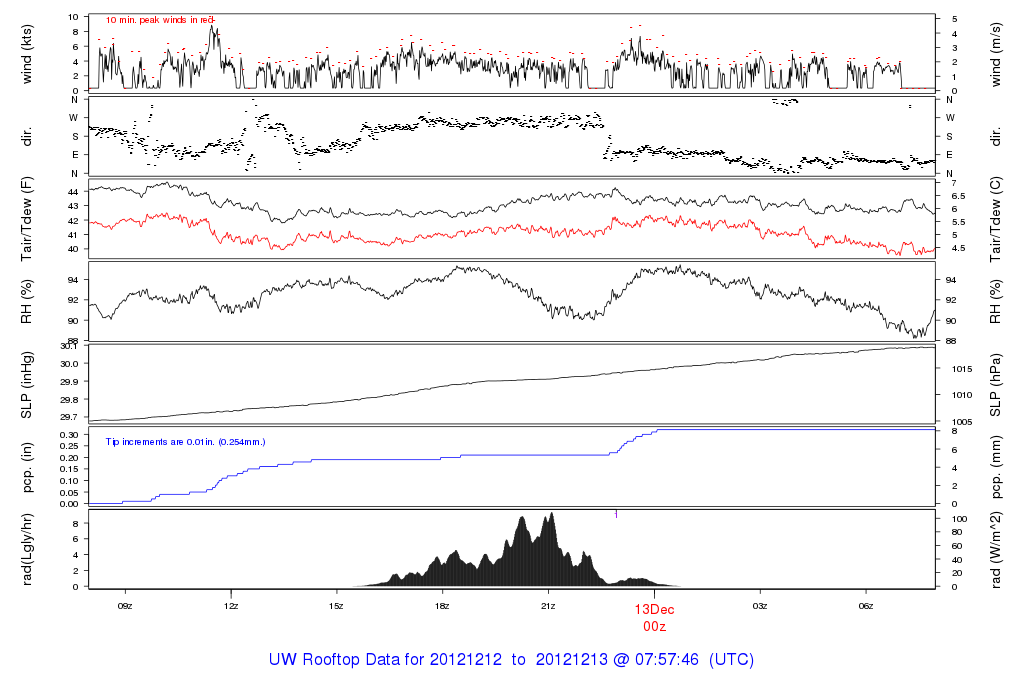Click the left 'dir.' axis label
Viewport: 1024px width, 700px height.
(x=27, y=137)
